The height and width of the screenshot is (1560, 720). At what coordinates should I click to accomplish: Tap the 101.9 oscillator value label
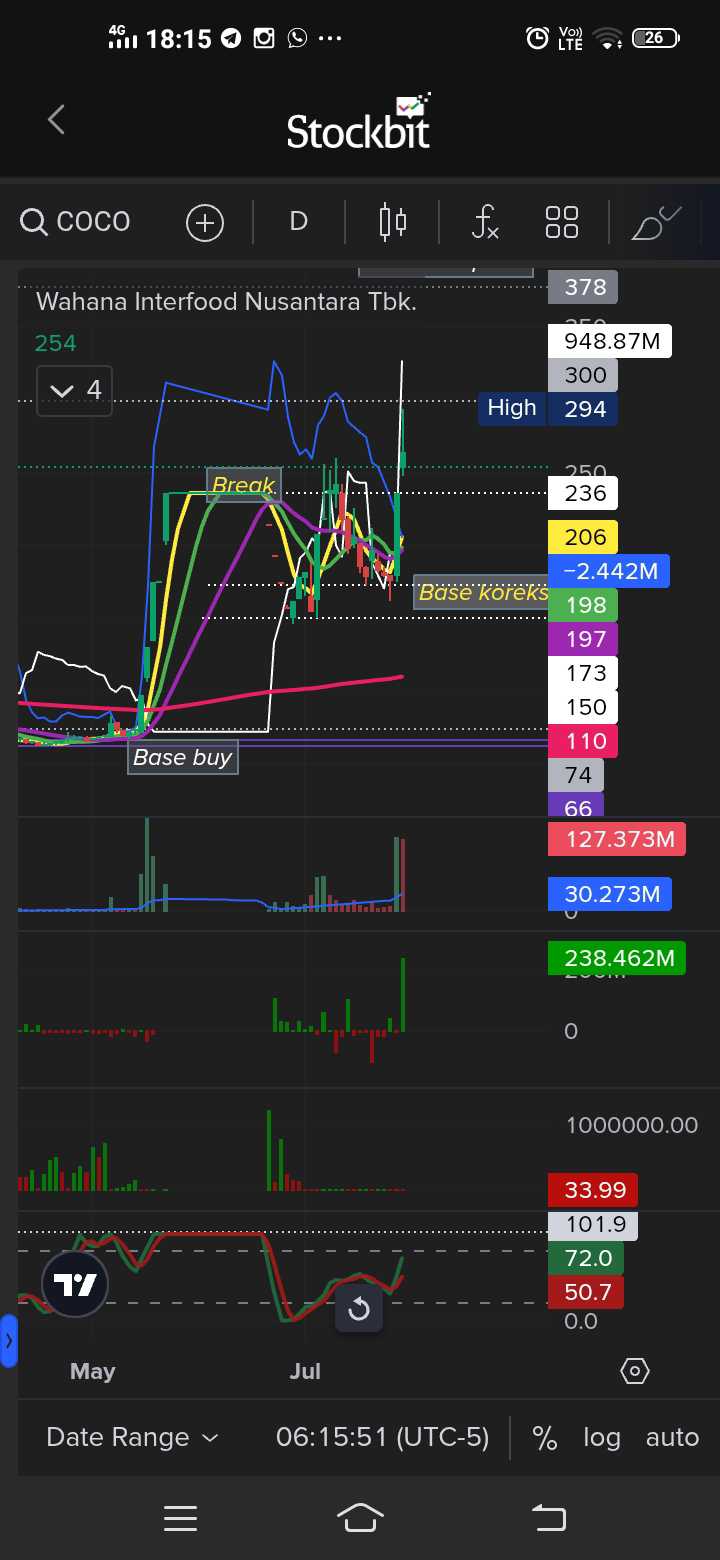coord(594,1225)
